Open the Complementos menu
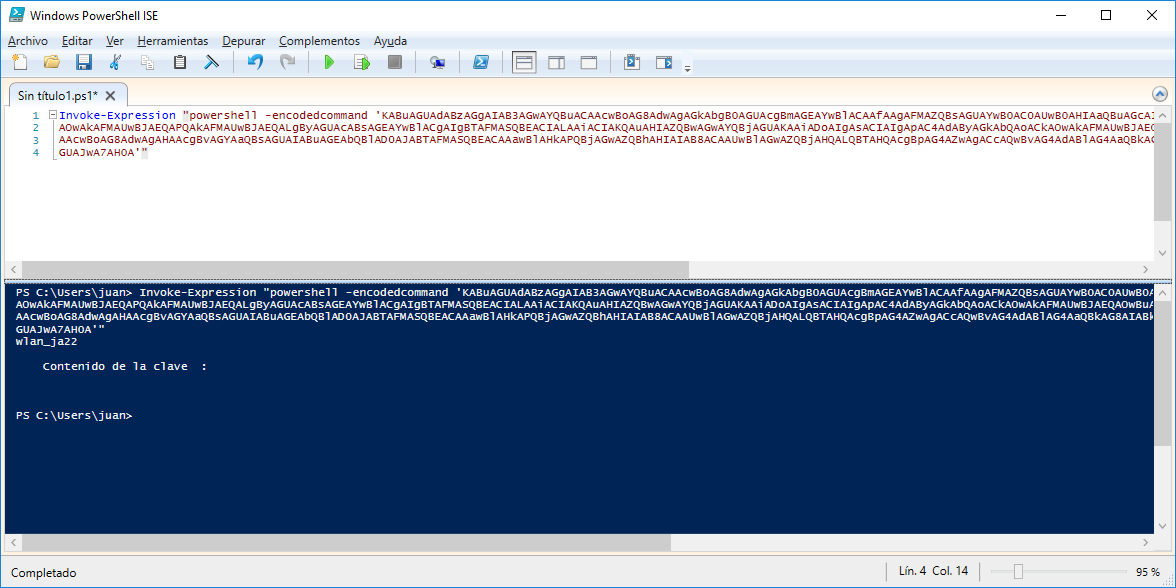The image size is (1176, 588). 320,41
